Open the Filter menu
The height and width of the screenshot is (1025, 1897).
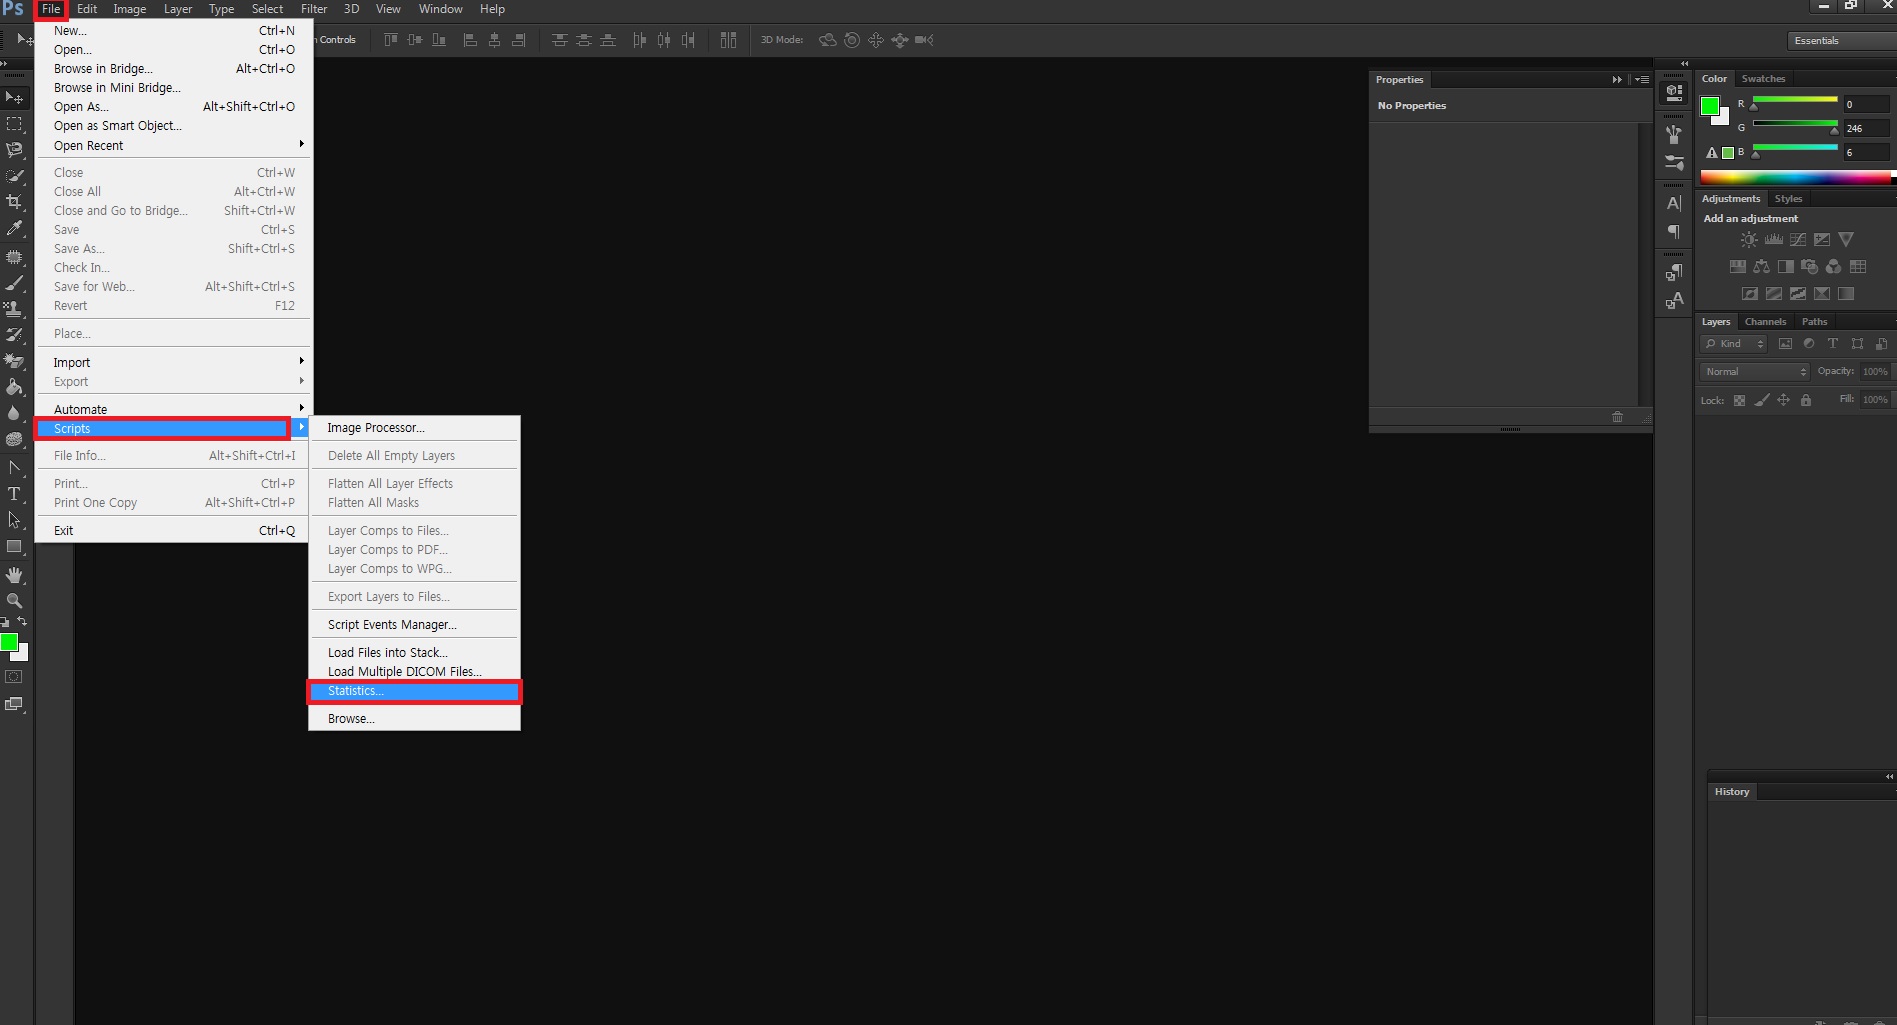pyautogui.click(x=314, y=9)
